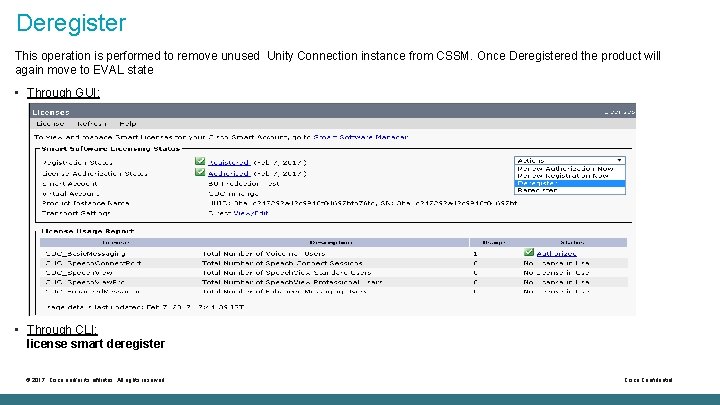720x405 pixels.
Task: Click the CUC_SpeechViewPro license row
Action: coord(334,282)
